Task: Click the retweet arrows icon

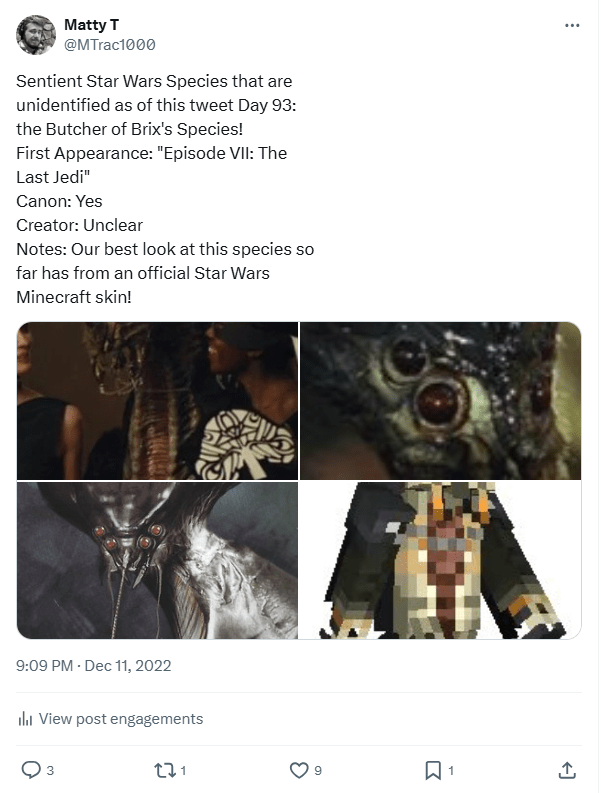Action: (x=163, y=770)
